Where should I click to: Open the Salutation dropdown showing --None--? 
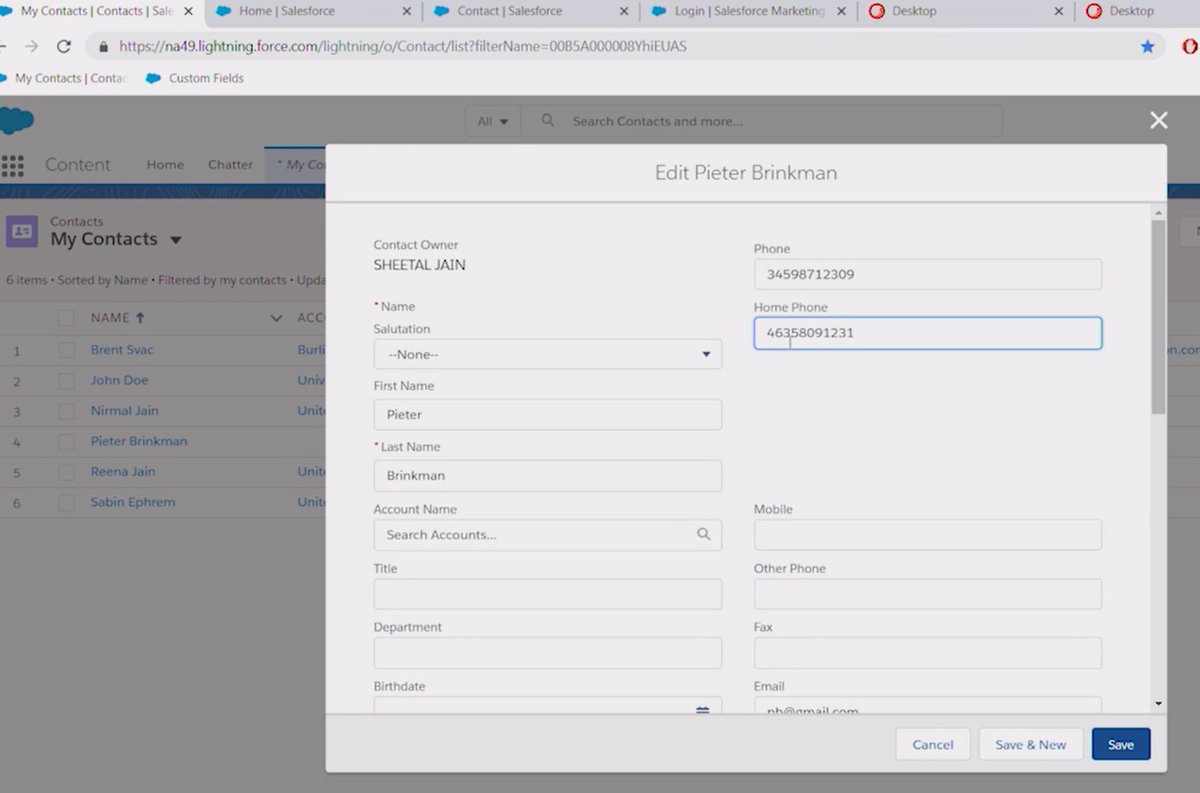pos(547,354)
